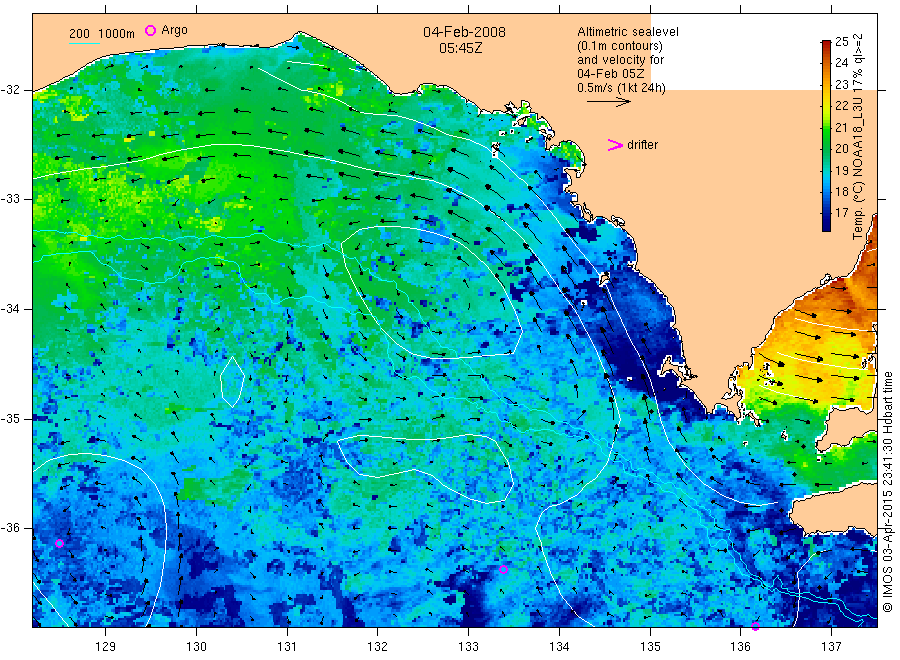900x660 pixels.
Task: Click the time label 05:45Z
Action: pyautogui.click(x=460, y=48)
